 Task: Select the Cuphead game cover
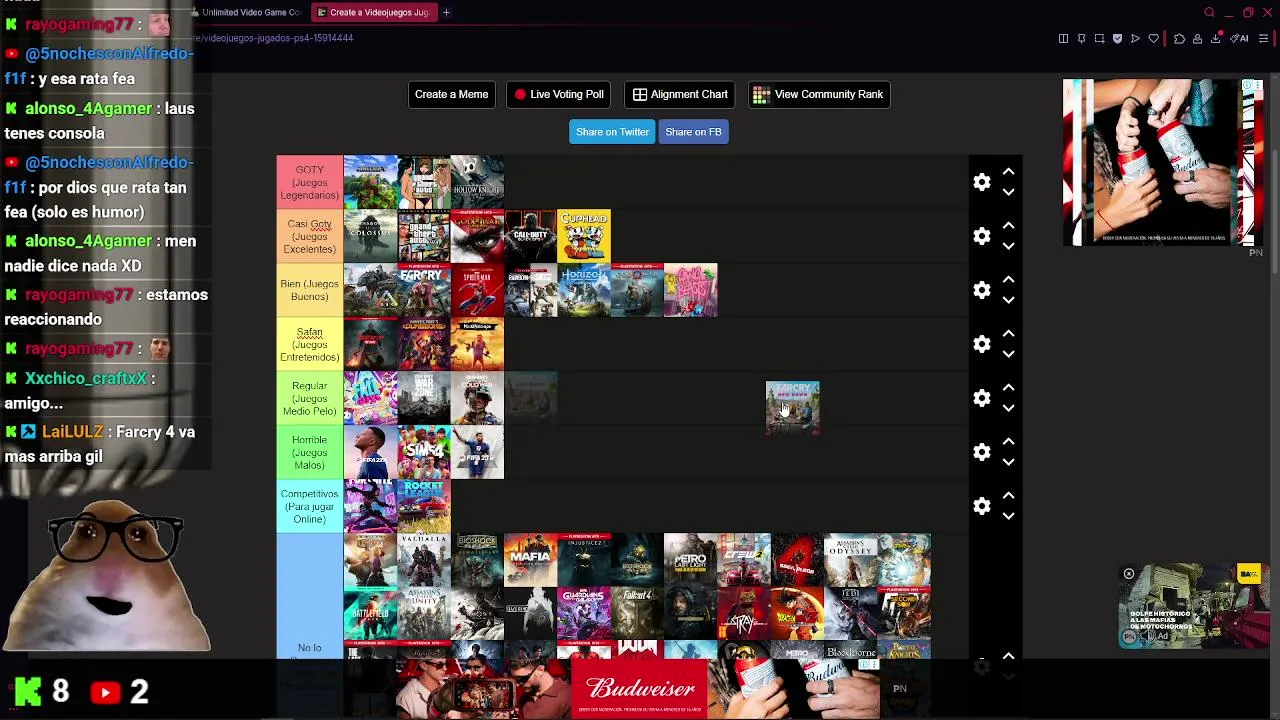584,236
